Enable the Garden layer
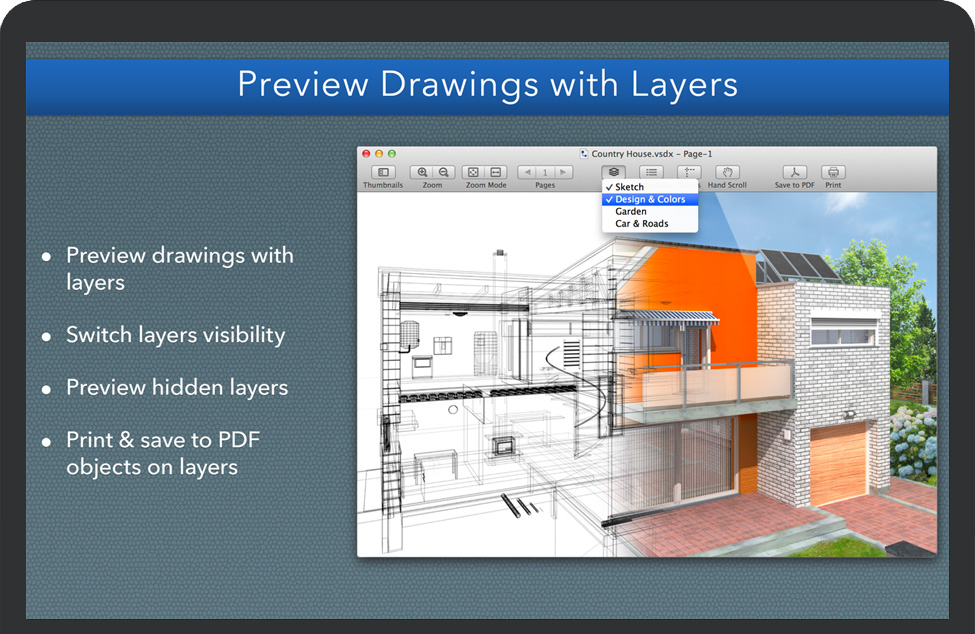Viewport: 975px width, 634px height. (631, 212)
